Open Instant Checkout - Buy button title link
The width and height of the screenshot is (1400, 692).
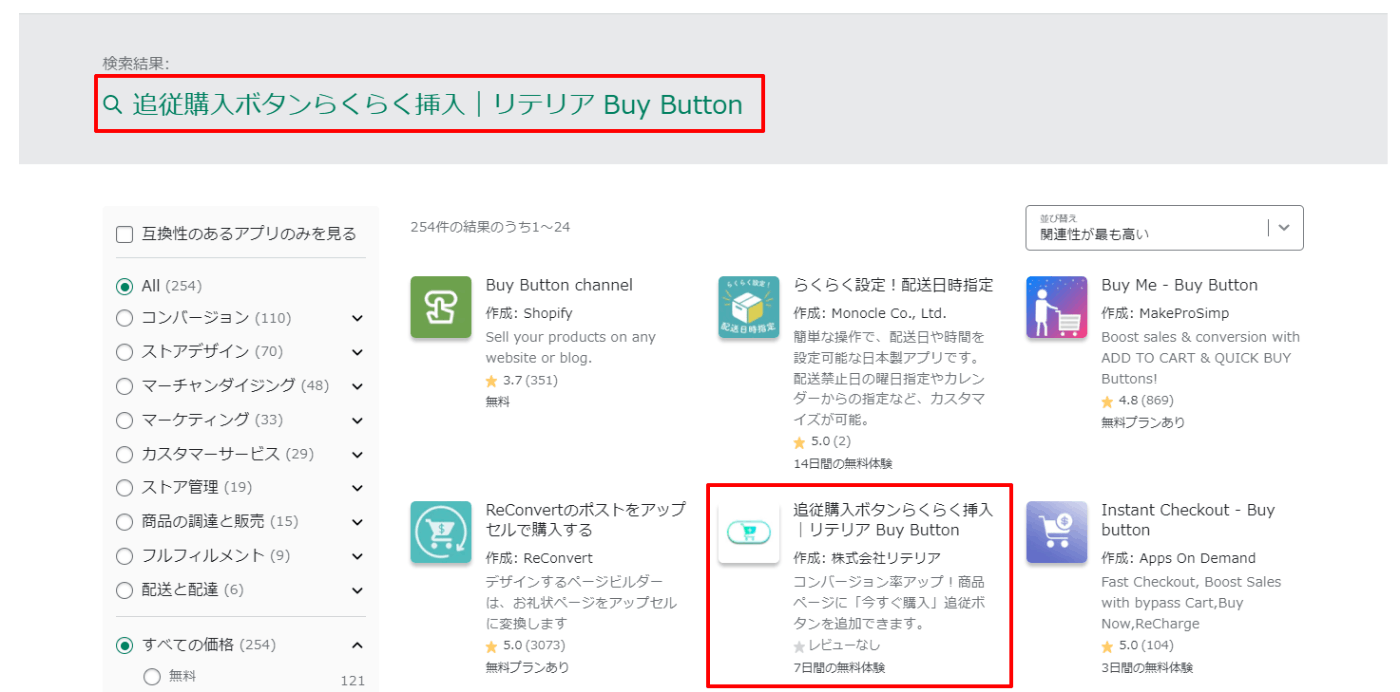pyautogui.click(x=1188, y=520)
